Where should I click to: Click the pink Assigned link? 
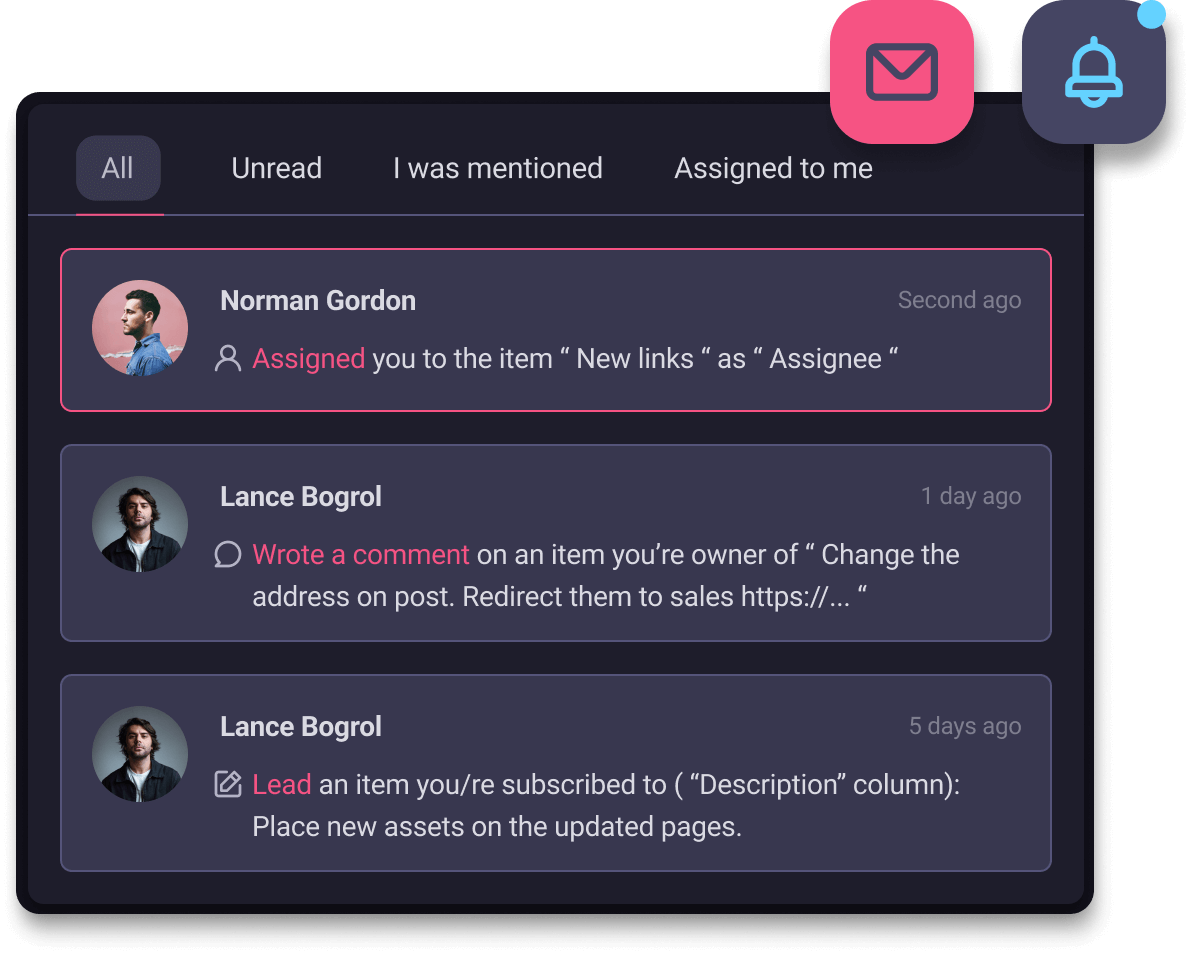(308, 358)
